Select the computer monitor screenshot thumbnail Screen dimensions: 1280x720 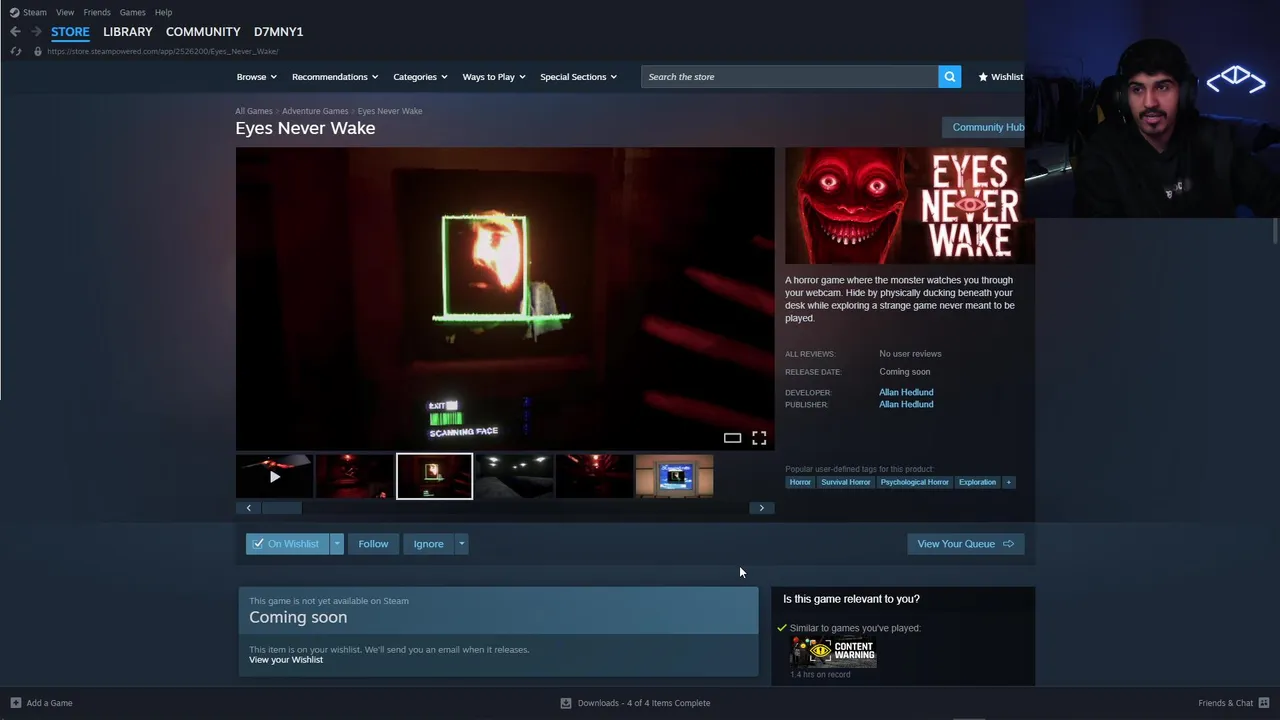coord(674,476)
